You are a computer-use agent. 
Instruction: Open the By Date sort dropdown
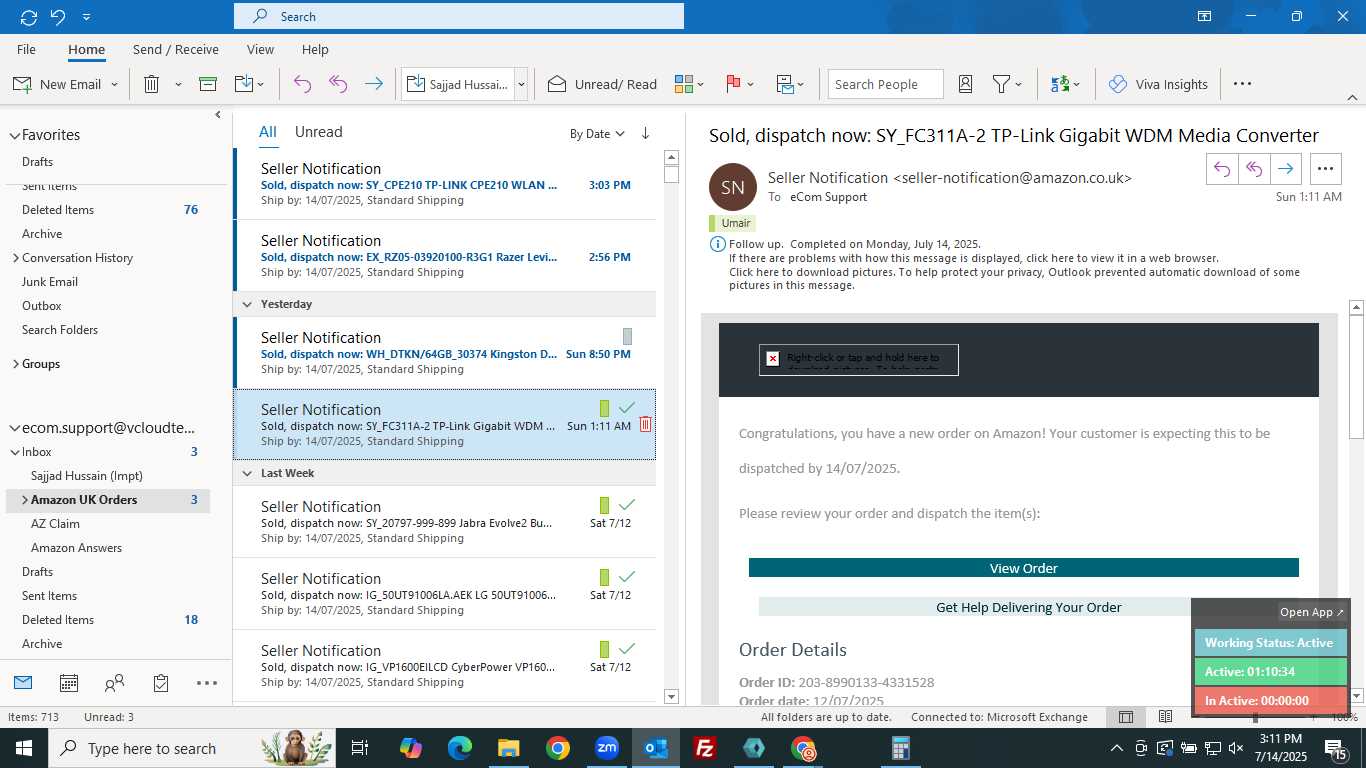coord(597,133)
